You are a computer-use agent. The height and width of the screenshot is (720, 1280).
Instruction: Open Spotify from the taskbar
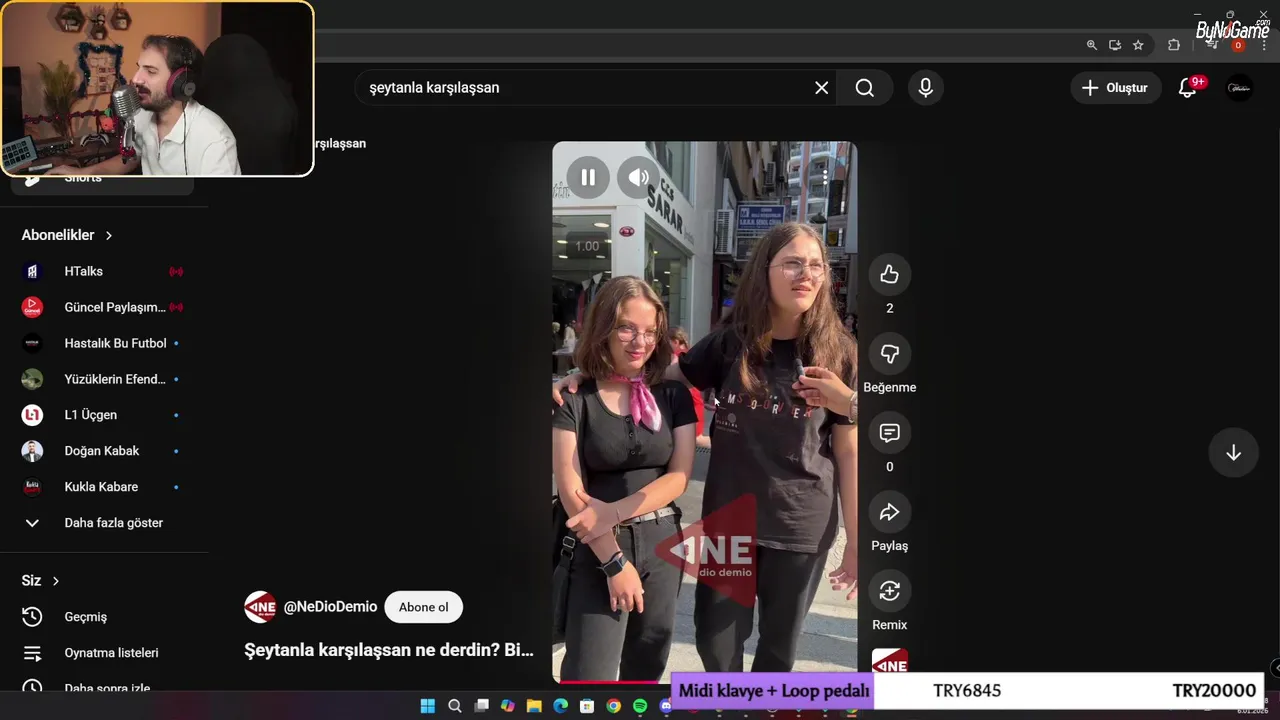(x=640, y=706)
